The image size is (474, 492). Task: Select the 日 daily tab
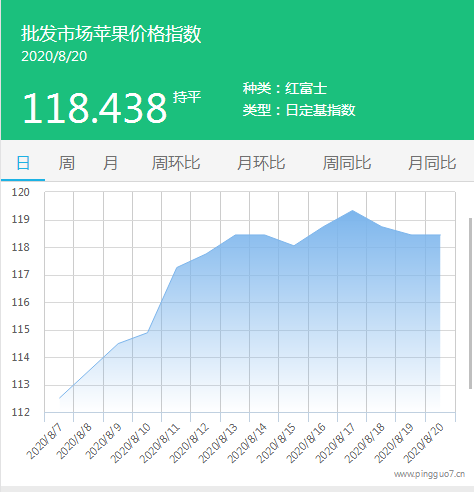pyautogui.click(x=23, y=163)
